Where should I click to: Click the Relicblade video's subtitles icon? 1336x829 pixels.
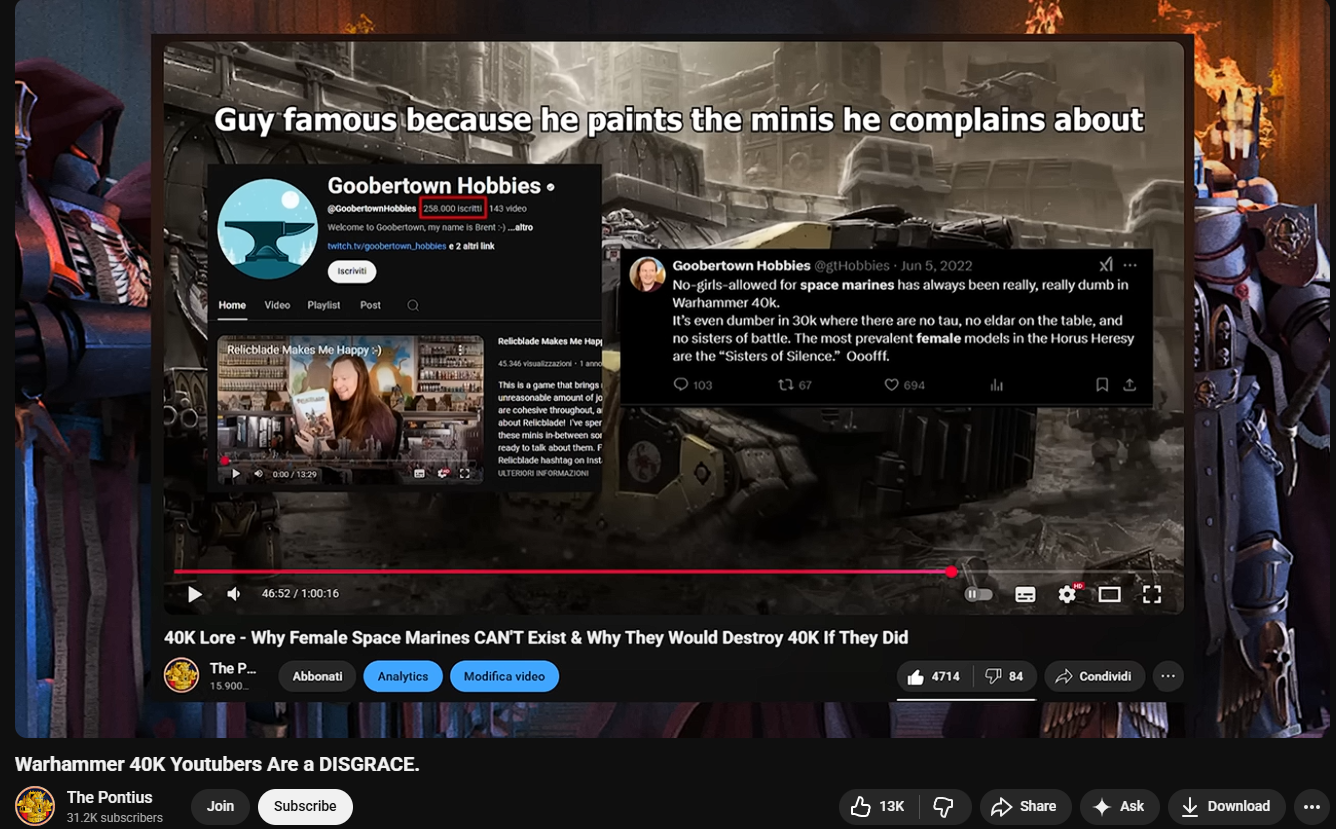419,474
